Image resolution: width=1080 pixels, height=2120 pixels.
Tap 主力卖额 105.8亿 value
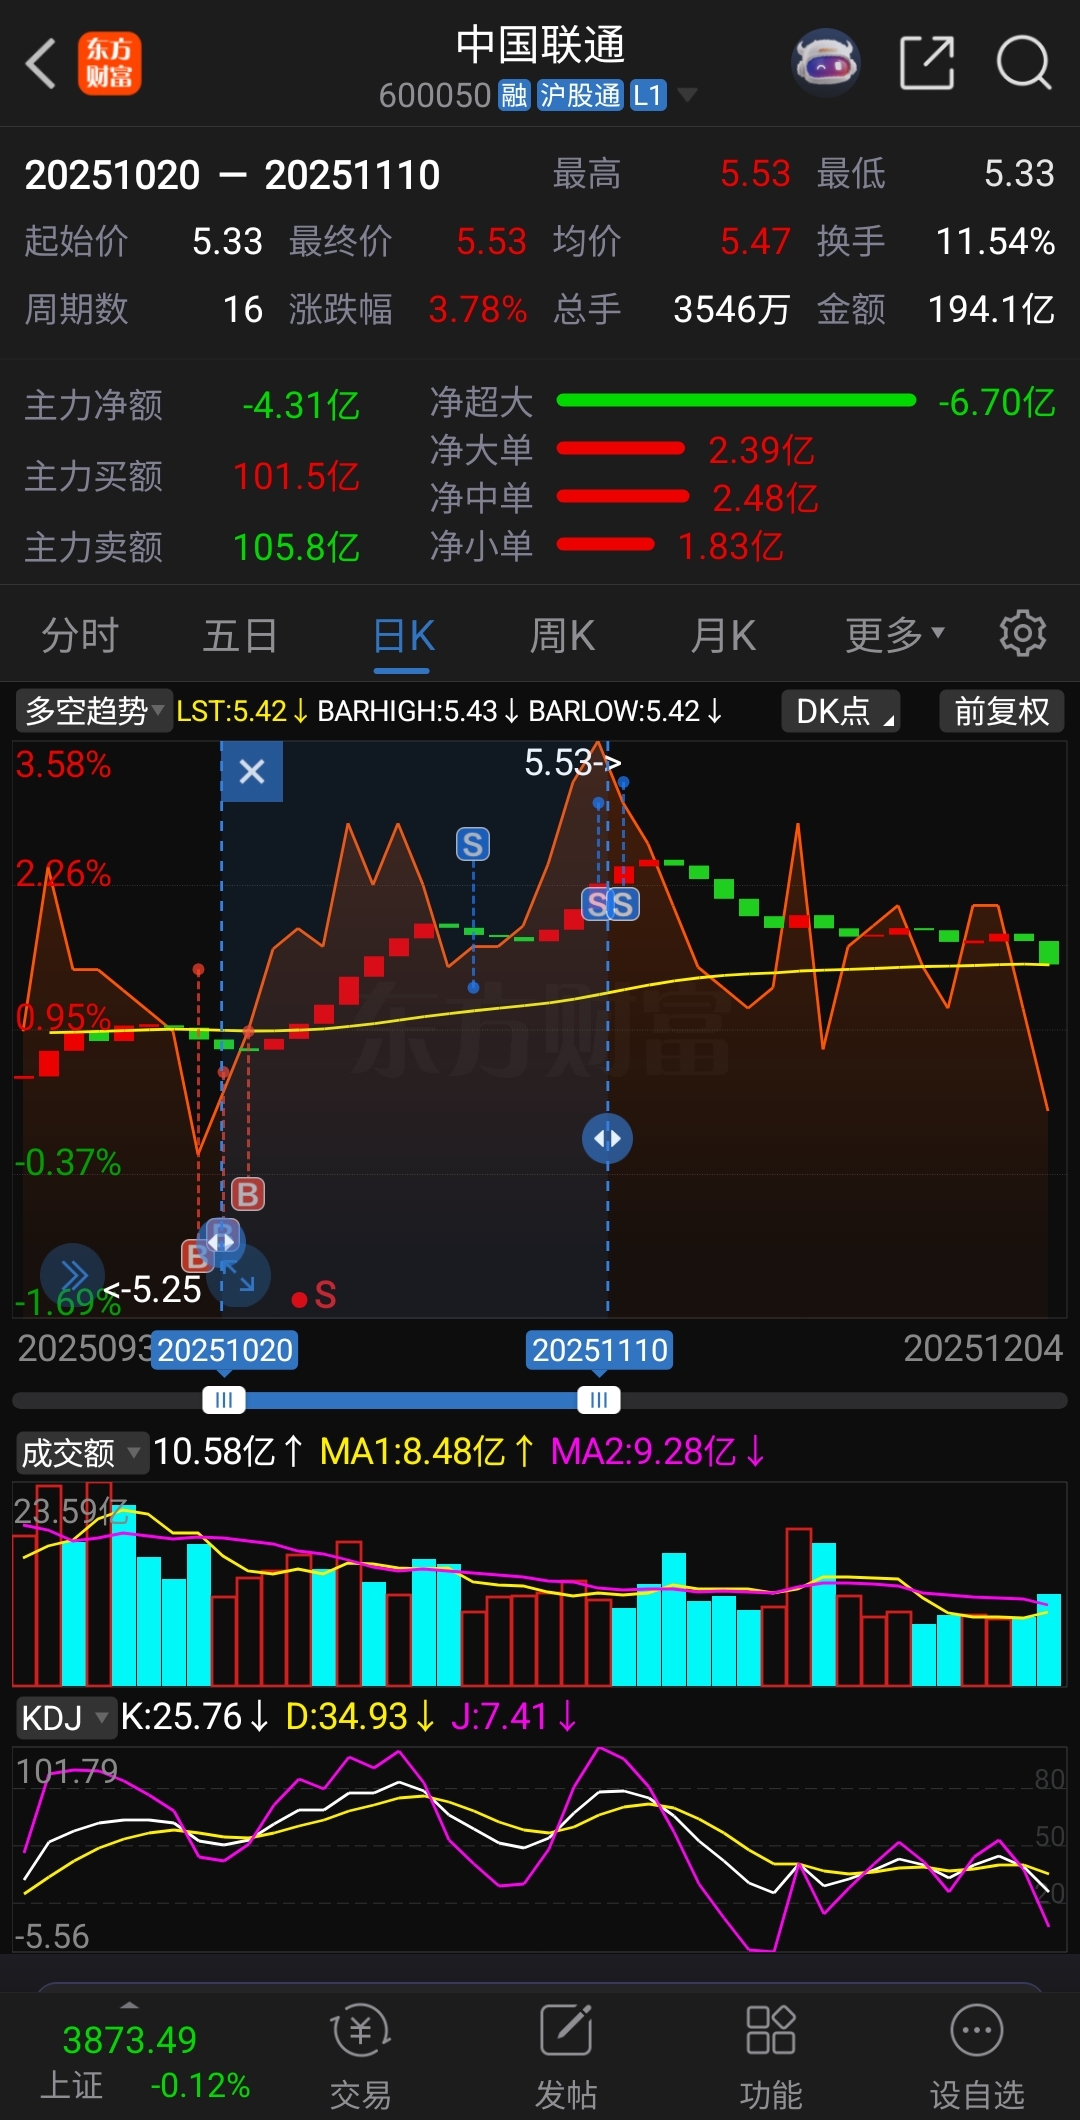(296, 547)
